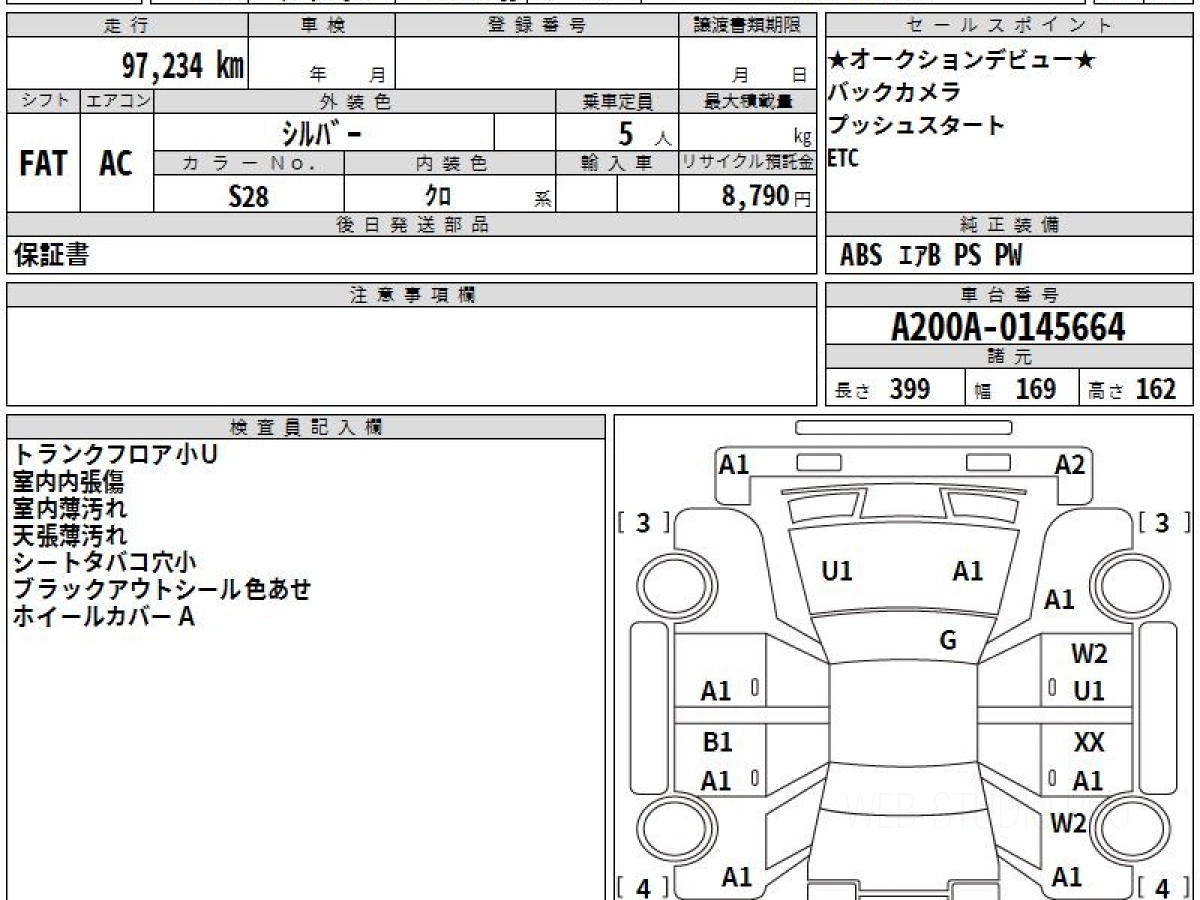Click the 譲渡書類期限 header cell
The width and height of the screenshot is (1200, 900).
[748, 26]
